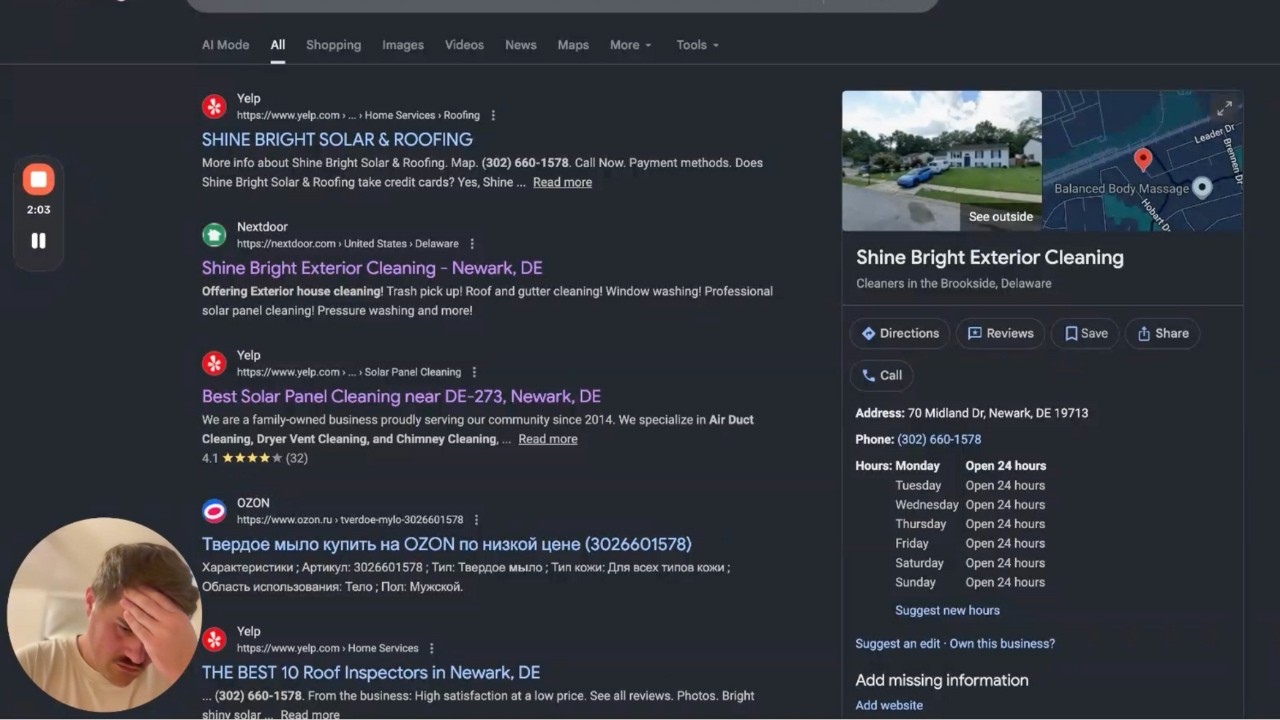Expand the More search categories dropdown
The image size is (1280, 720).
(631, 45)
